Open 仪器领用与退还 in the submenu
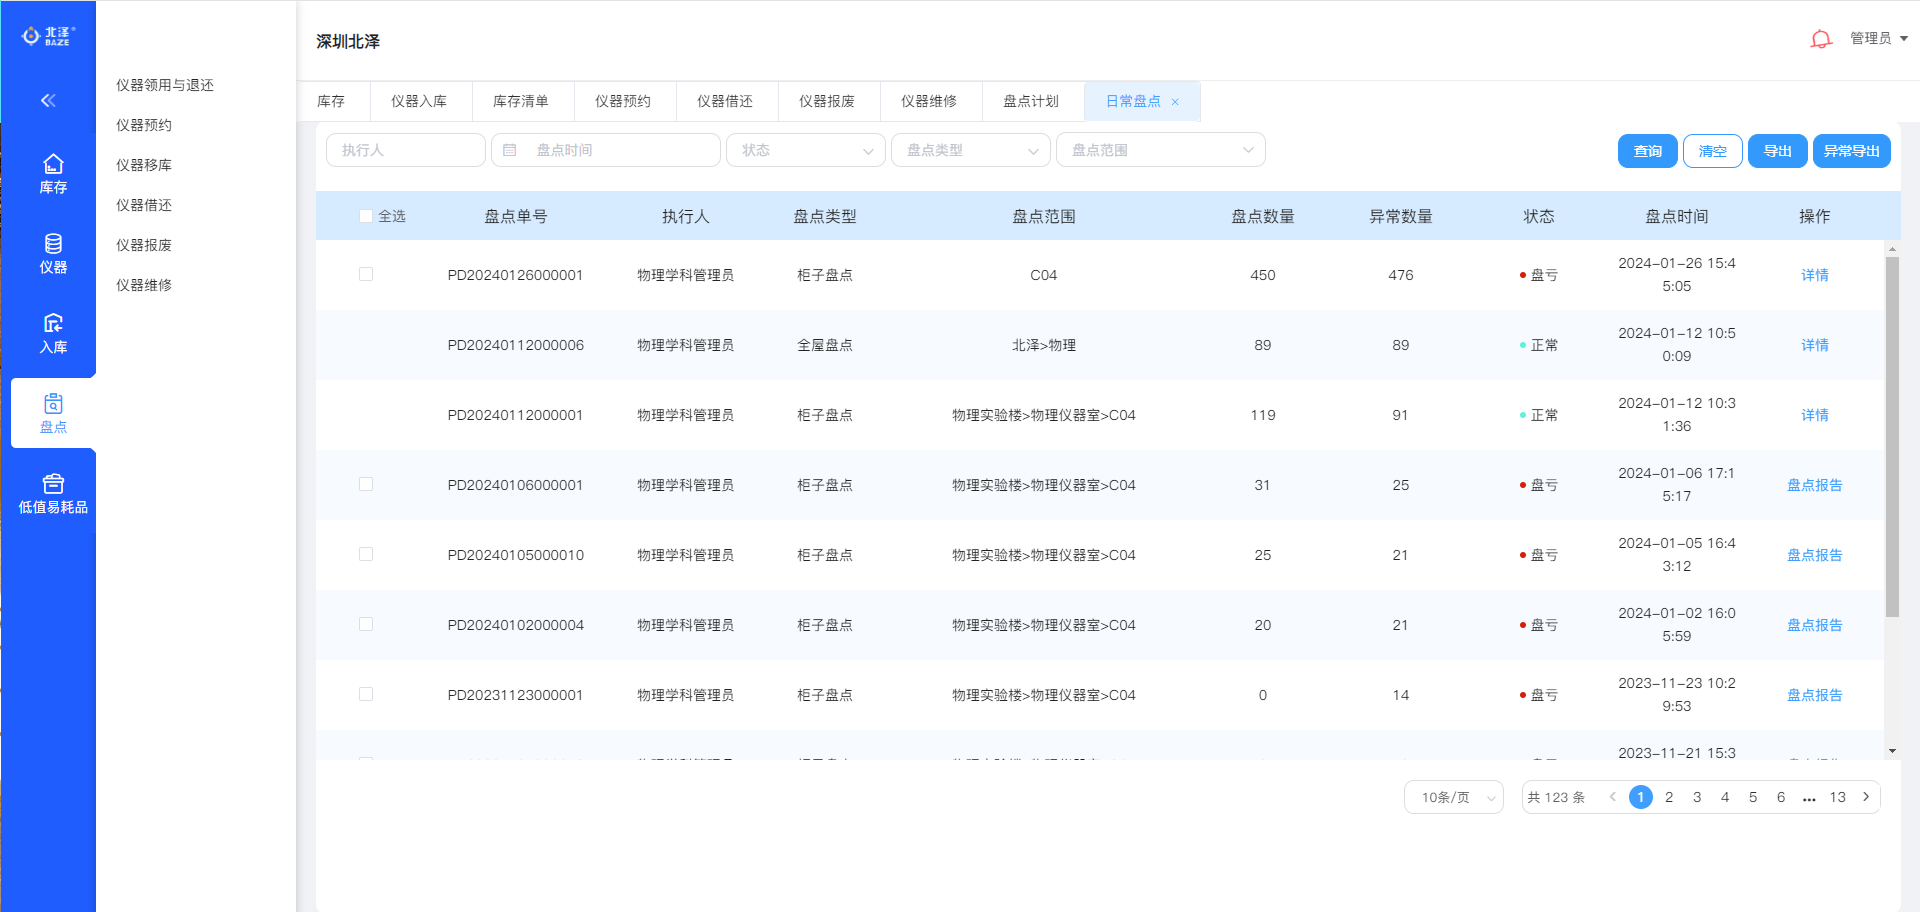Screen dimensions: 1920x912 165,85
